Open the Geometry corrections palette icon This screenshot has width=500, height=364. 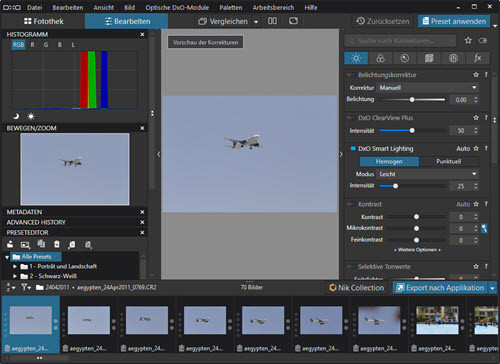coord(429,58)
